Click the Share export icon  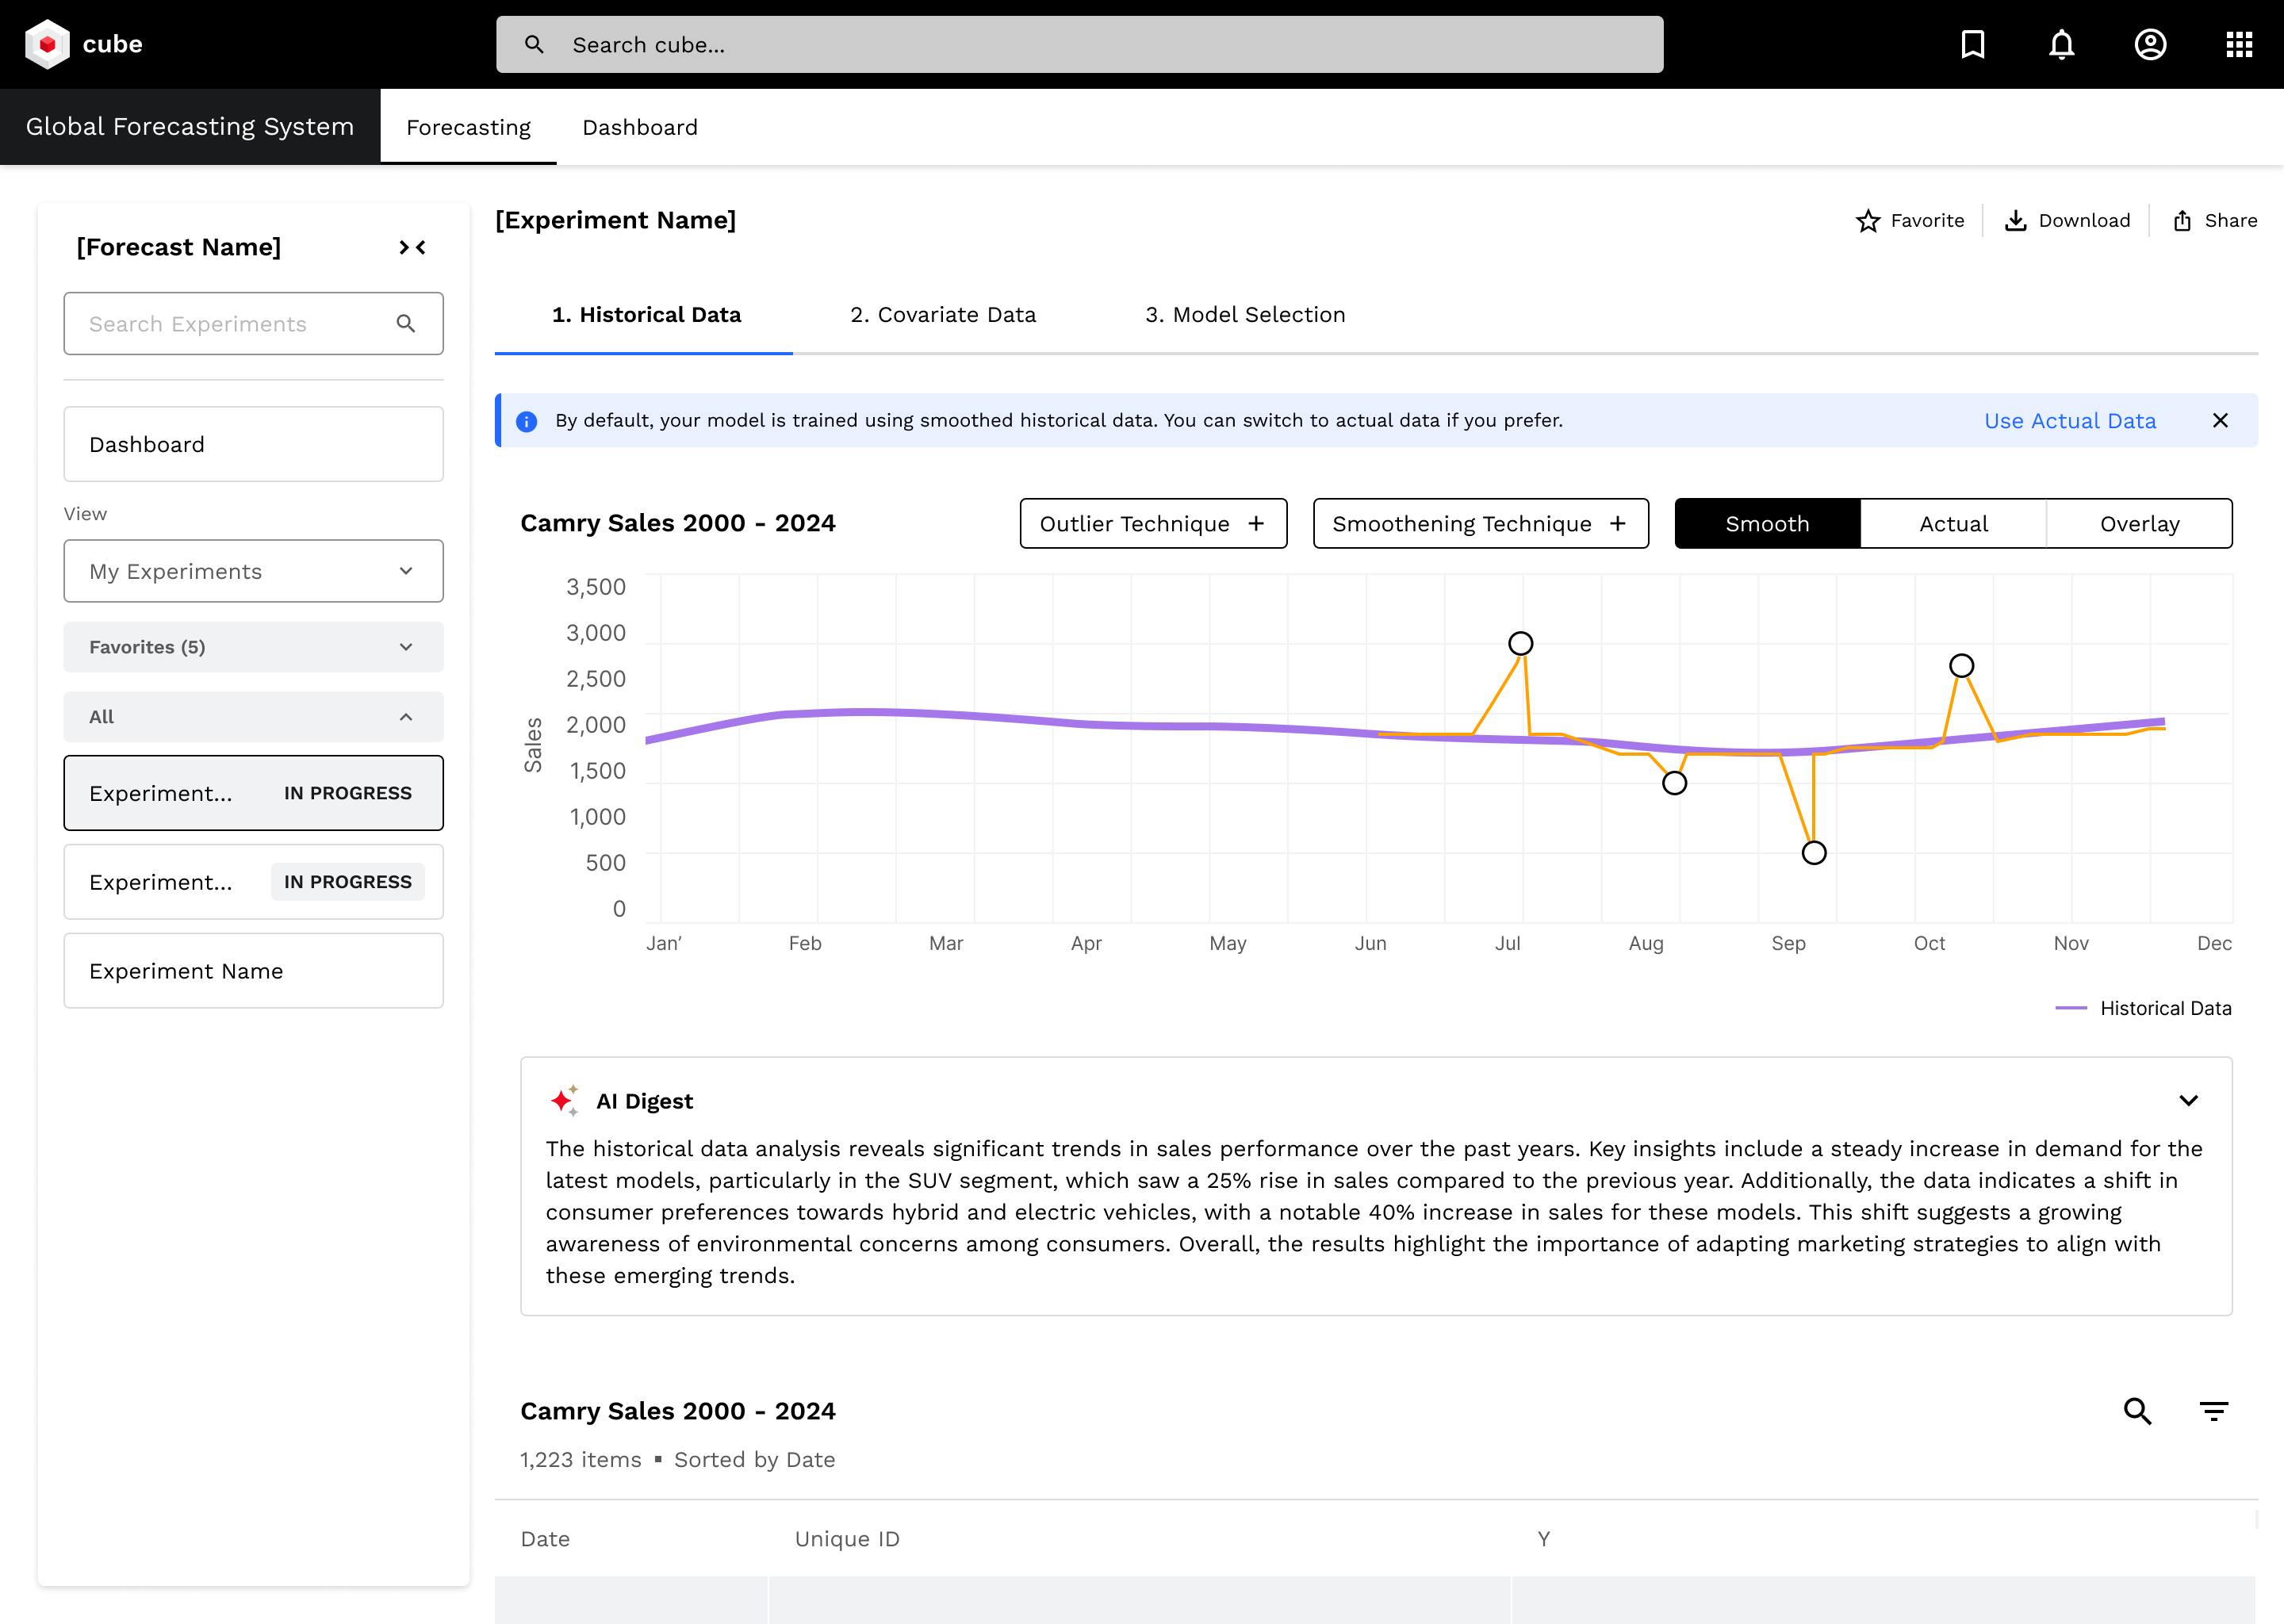(2182, 220)
